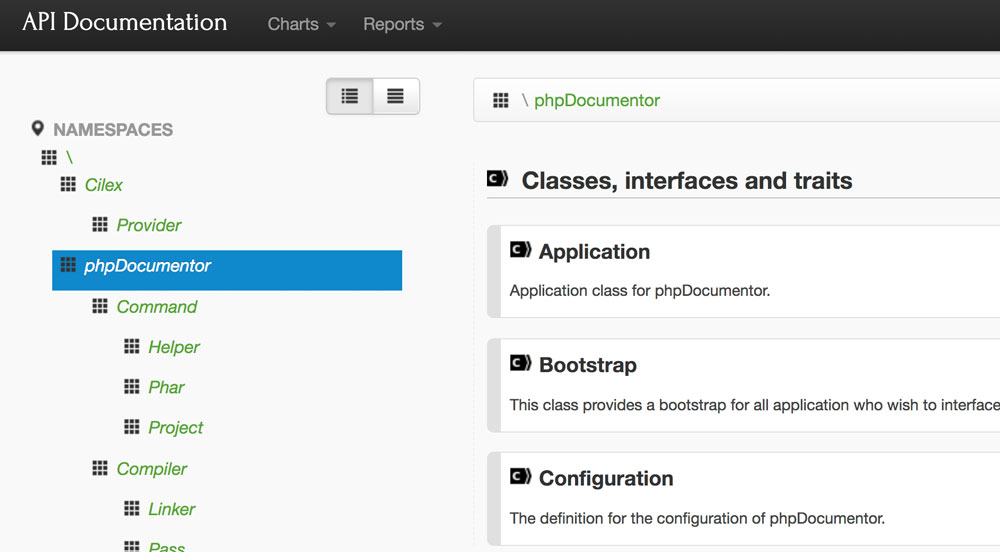Click the grid icon beside Command namespace
The image size is (1000, 552).
[100, 307]
